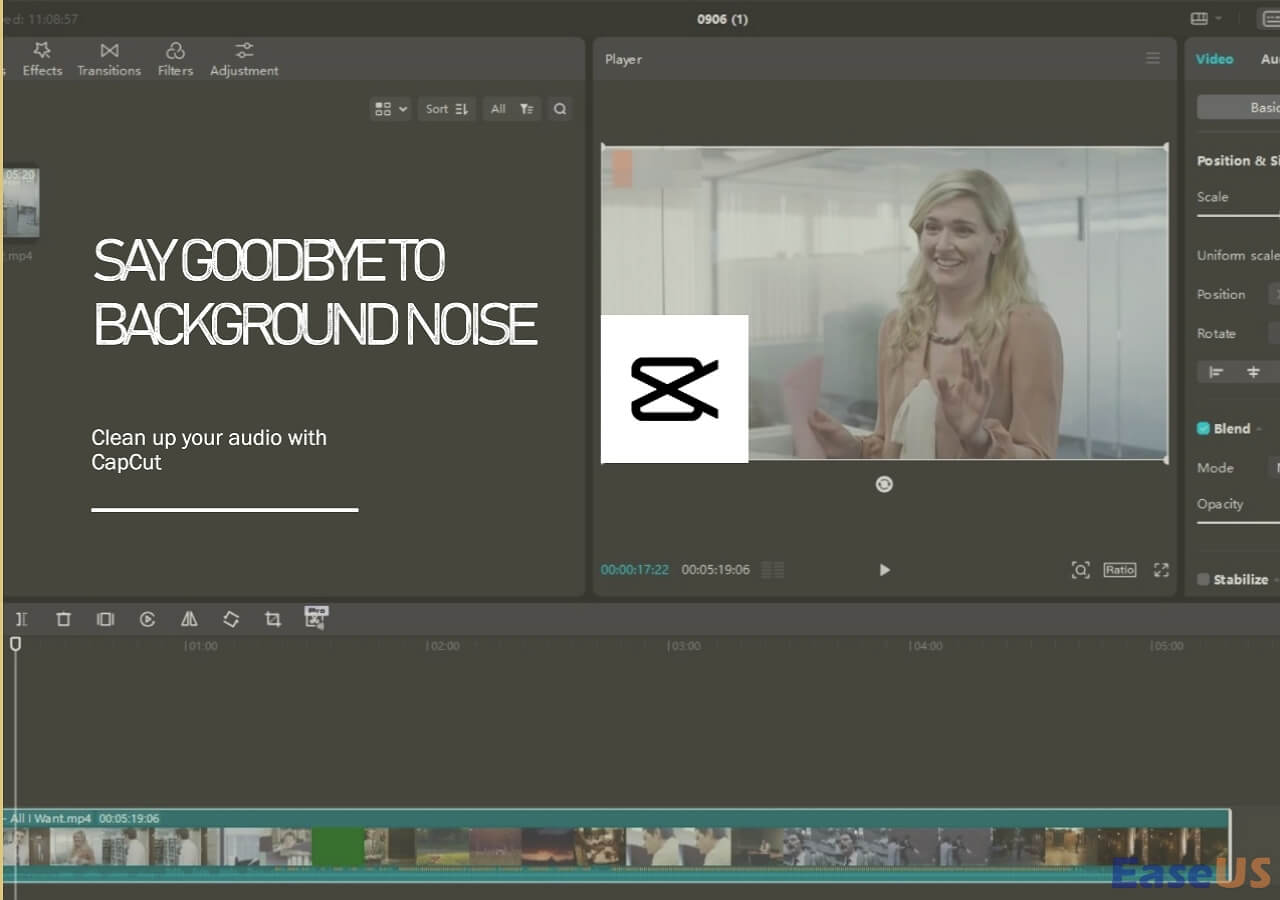The height and width of the screenshot is (900, 1280).
Task: Click the Pro-labeled icon in timeline toolbar
Action: [x=316, y=617]
